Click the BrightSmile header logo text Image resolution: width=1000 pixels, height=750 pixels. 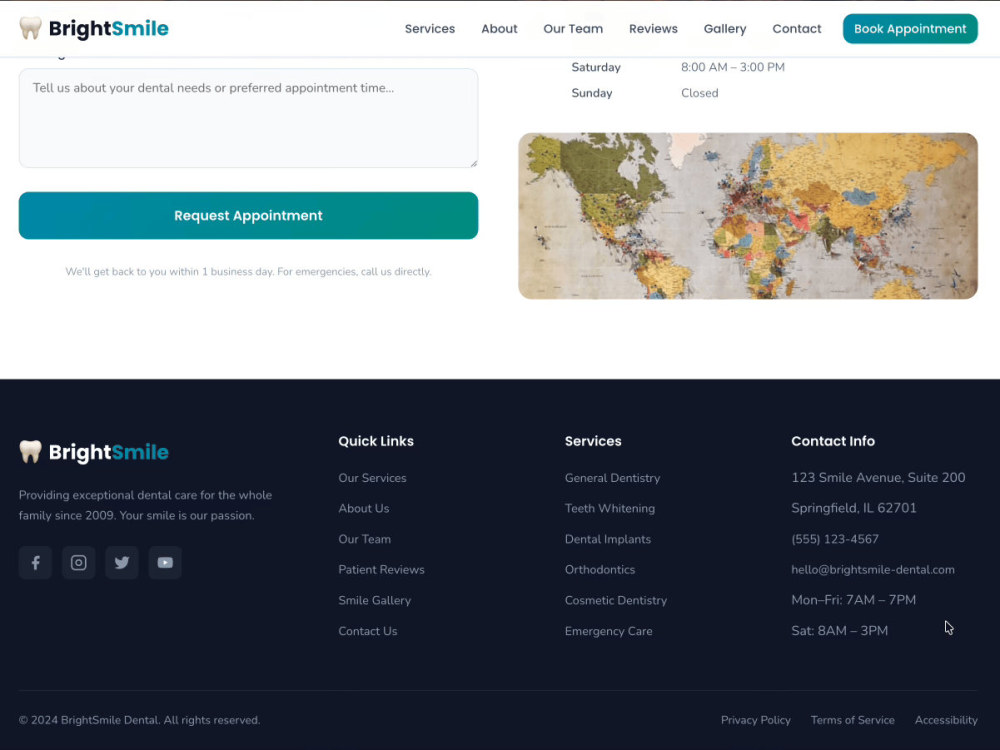click(x=108, y=29)
